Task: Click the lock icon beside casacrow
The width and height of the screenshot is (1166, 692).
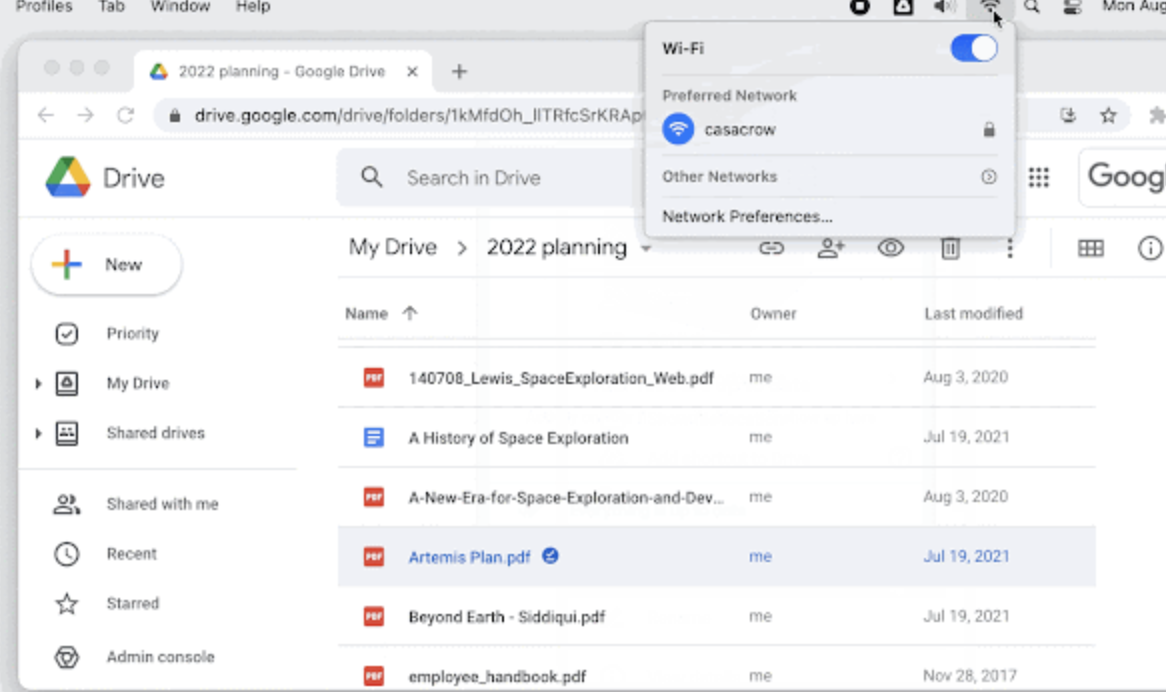Action: click(988, 129)
